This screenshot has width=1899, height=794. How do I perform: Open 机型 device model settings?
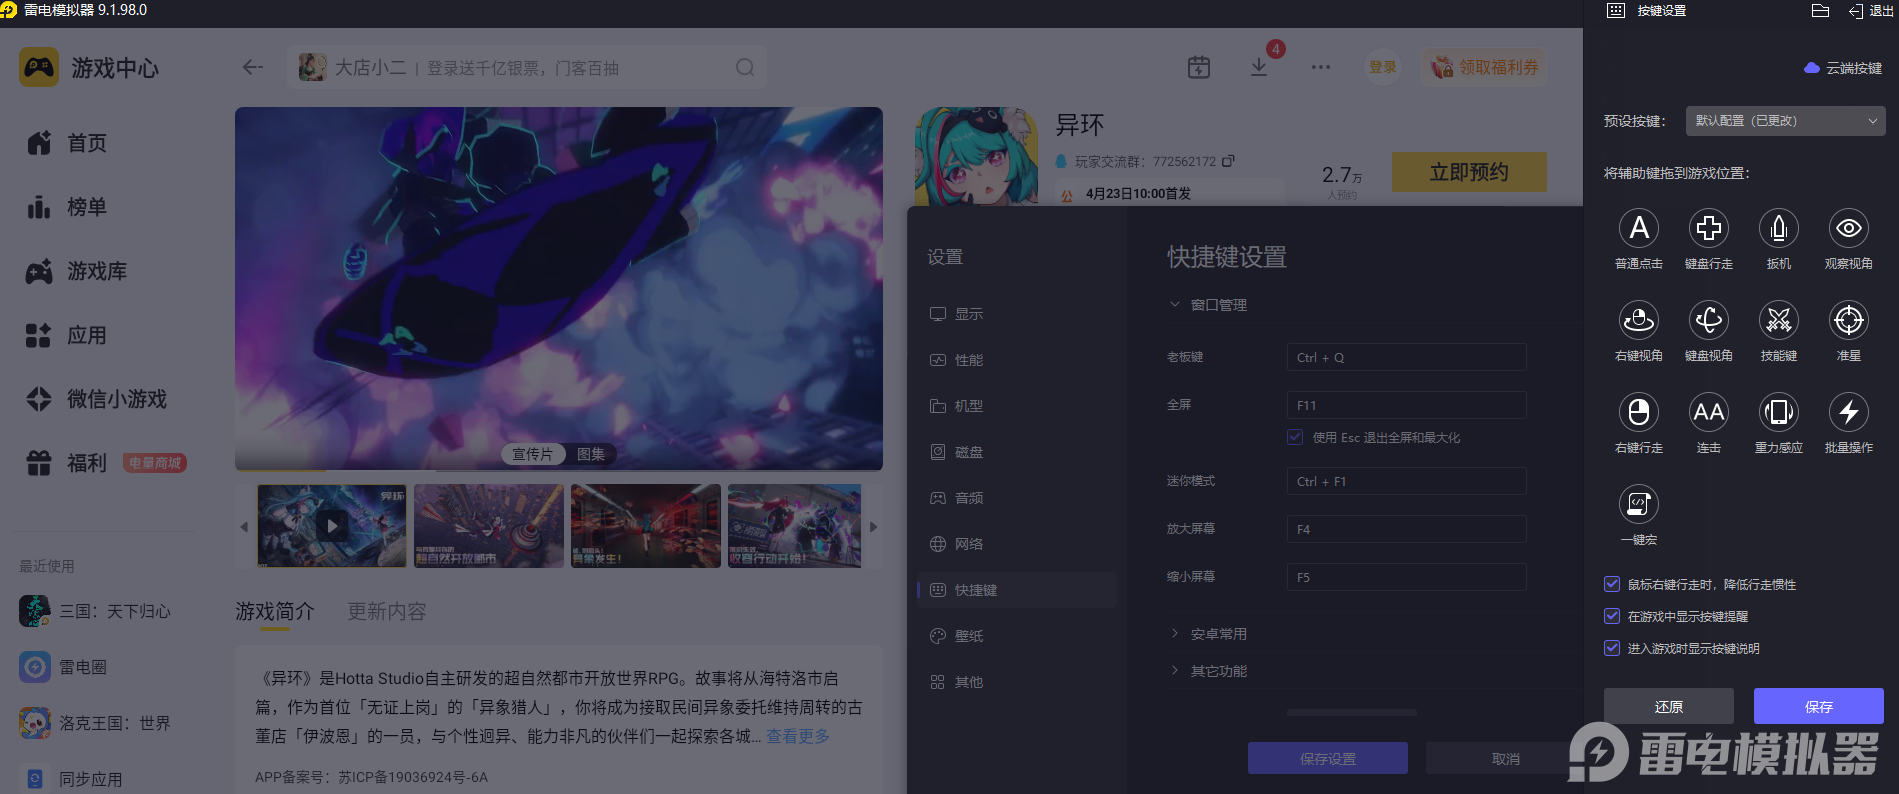coord(1017,406)
